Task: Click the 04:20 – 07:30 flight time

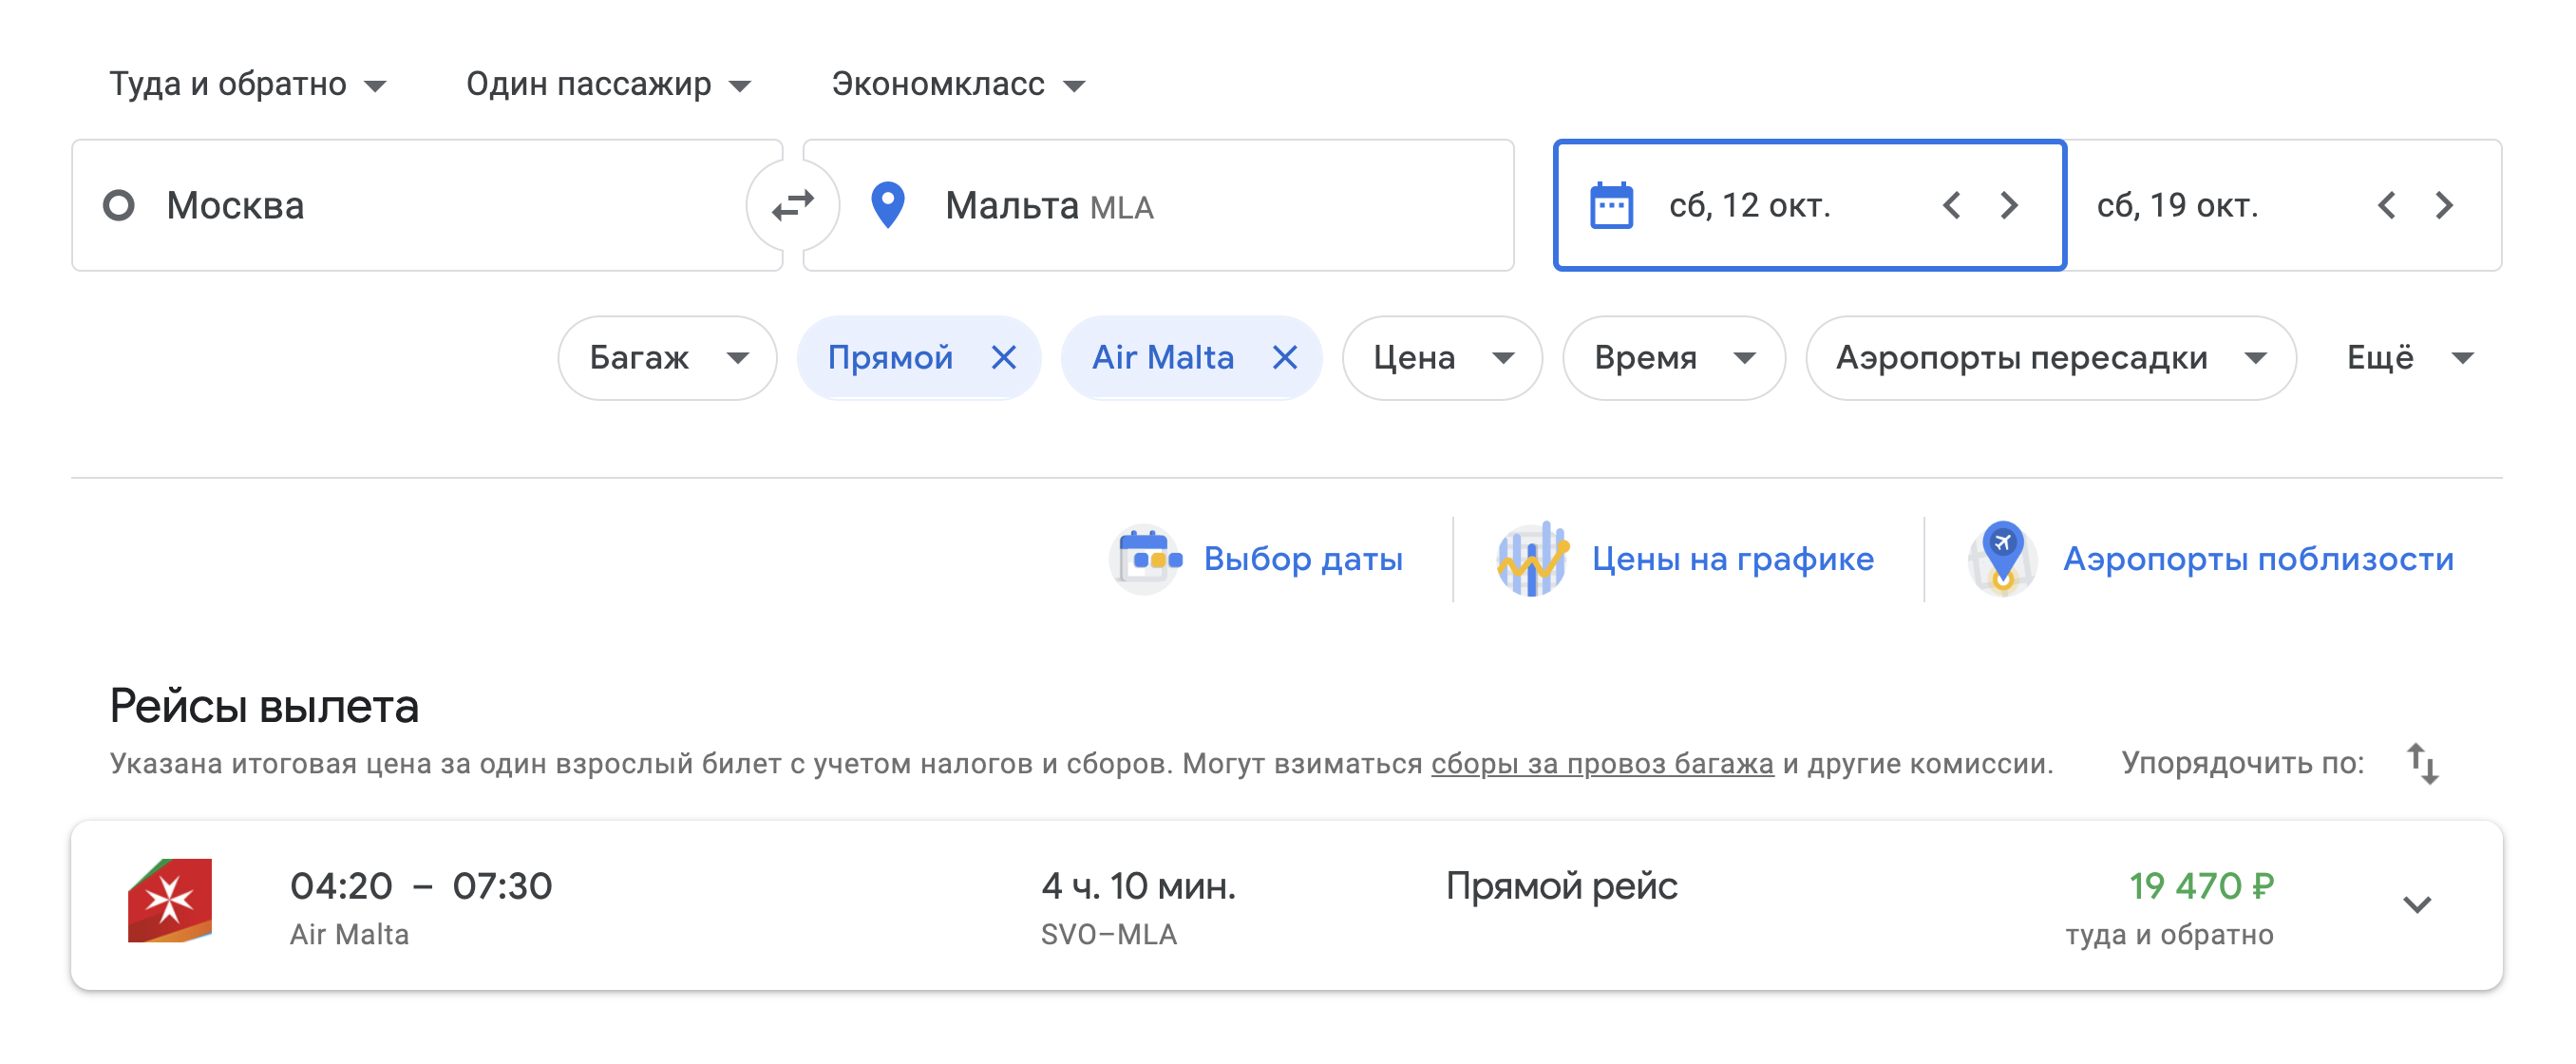Action: pyautogui.click(x=420, y=886)
